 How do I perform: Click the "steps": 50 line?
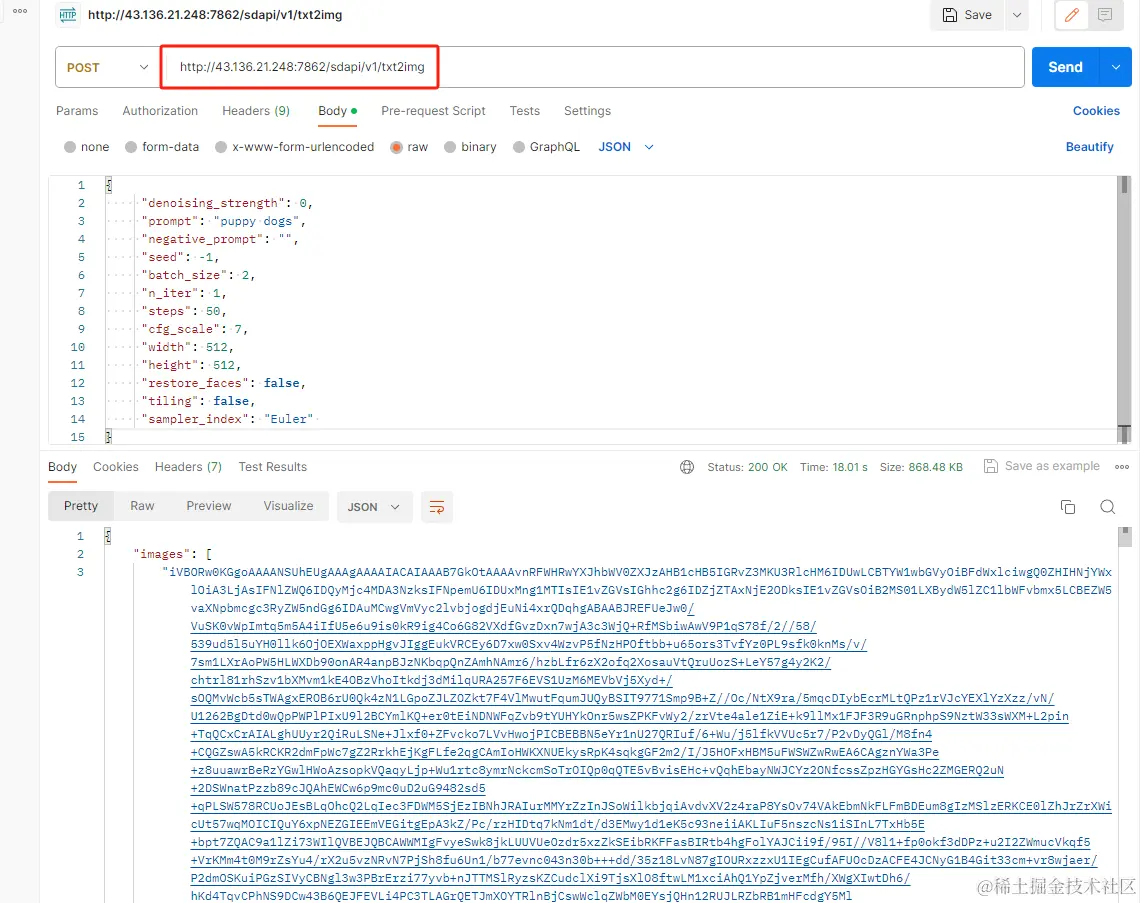[184, 311]
